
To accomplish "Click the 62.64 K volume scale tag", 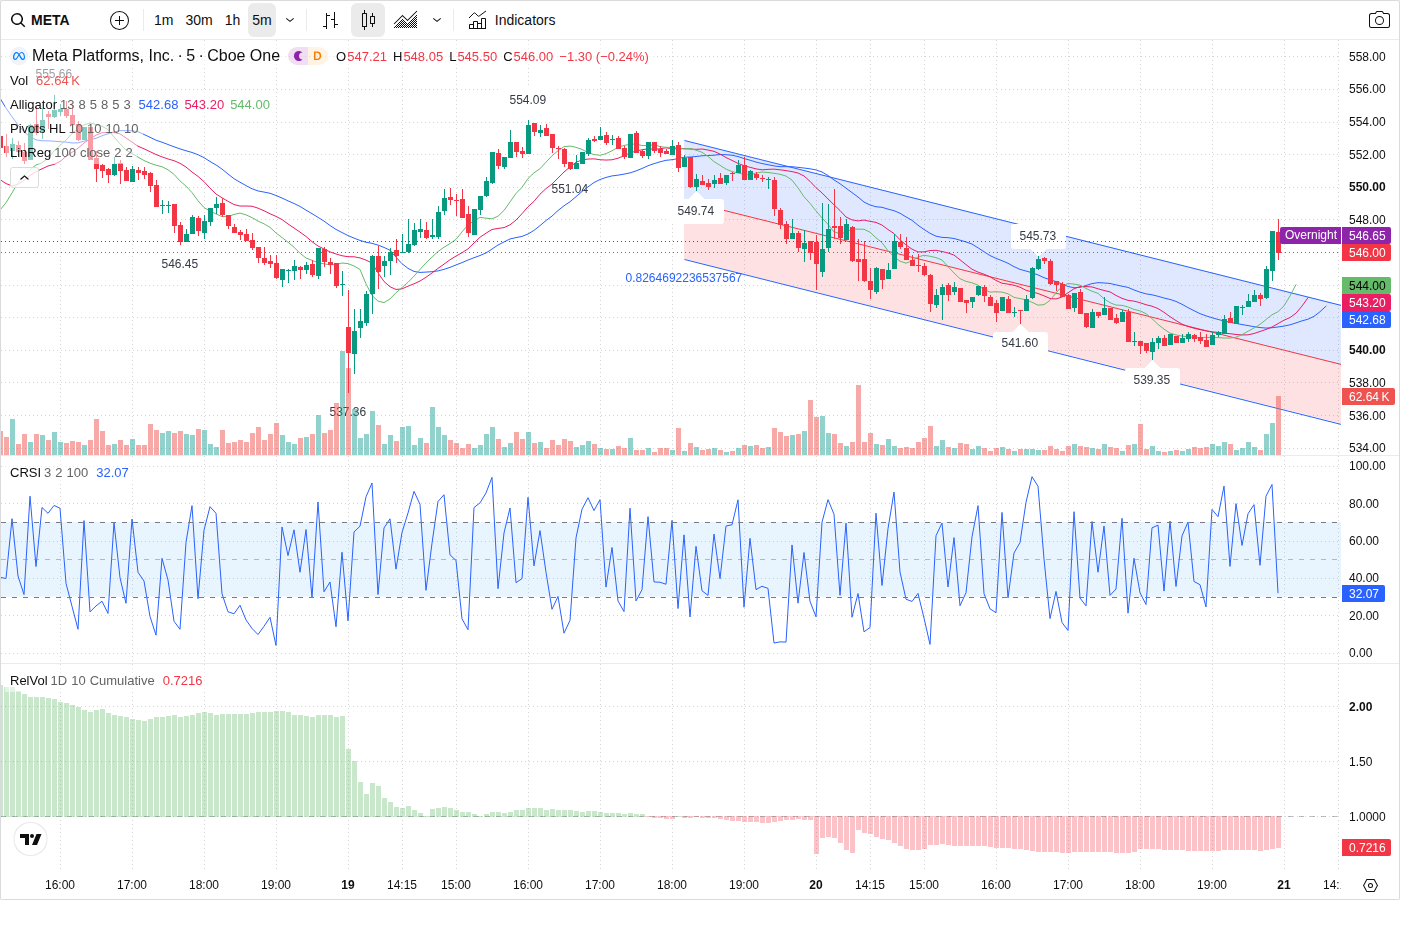I will tap(1369, 397).
